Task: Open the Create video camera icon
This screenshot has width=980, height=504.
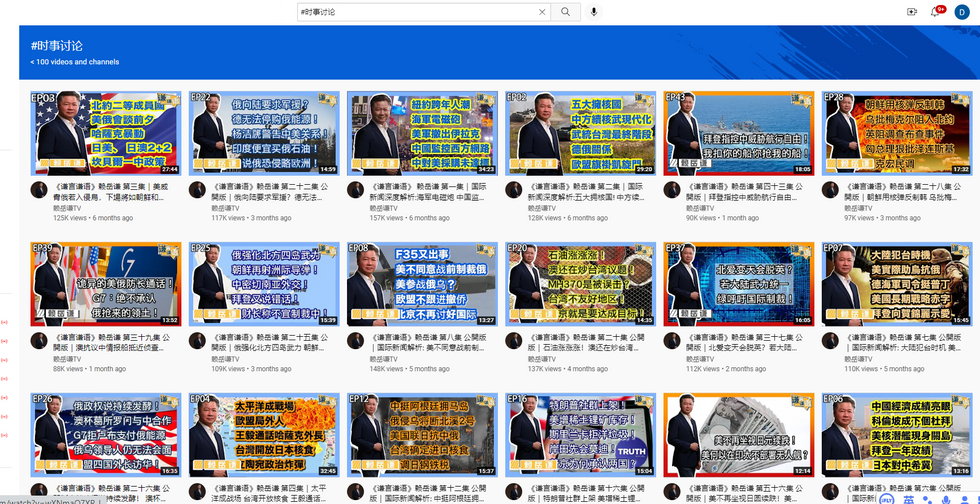Action: click(x=912, y=12)
